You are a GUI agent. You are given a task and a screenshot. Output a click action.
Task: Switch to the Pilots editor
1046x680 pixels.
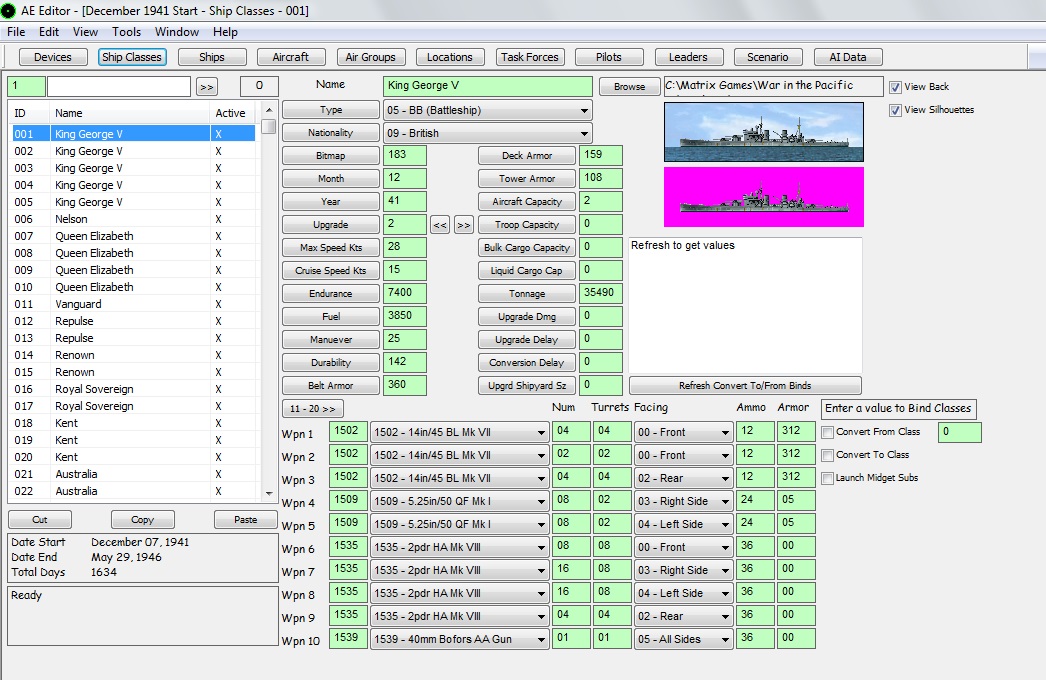pos(608,57)
